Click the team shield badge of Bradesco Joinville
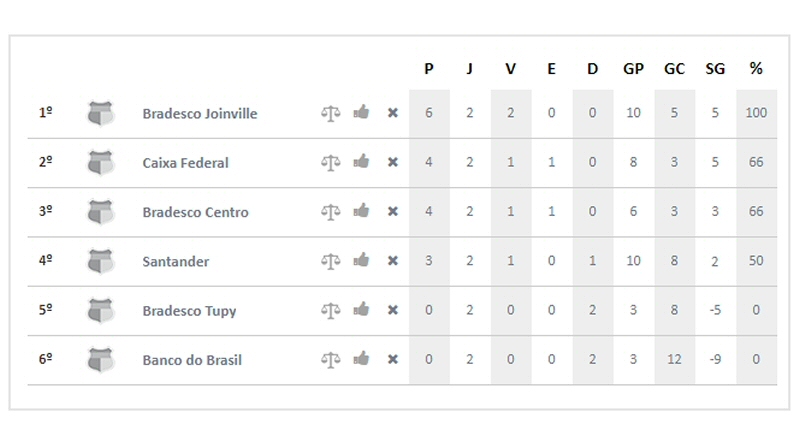The height and width of the screenshot is (445, 800). 101,113
